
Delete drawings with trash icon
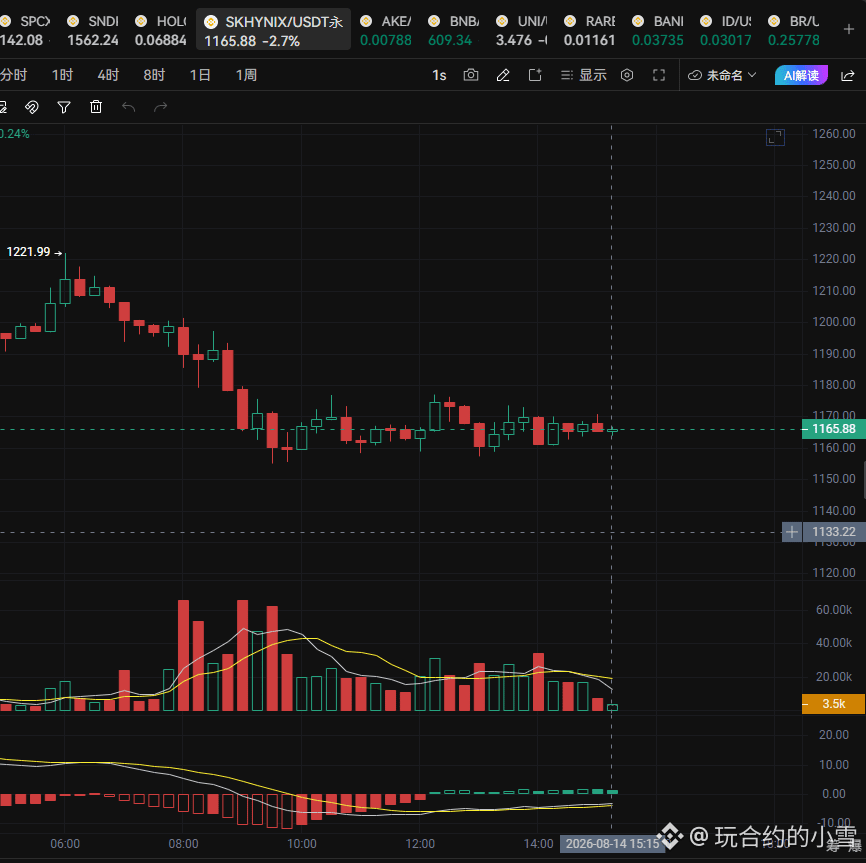[96, 107]
